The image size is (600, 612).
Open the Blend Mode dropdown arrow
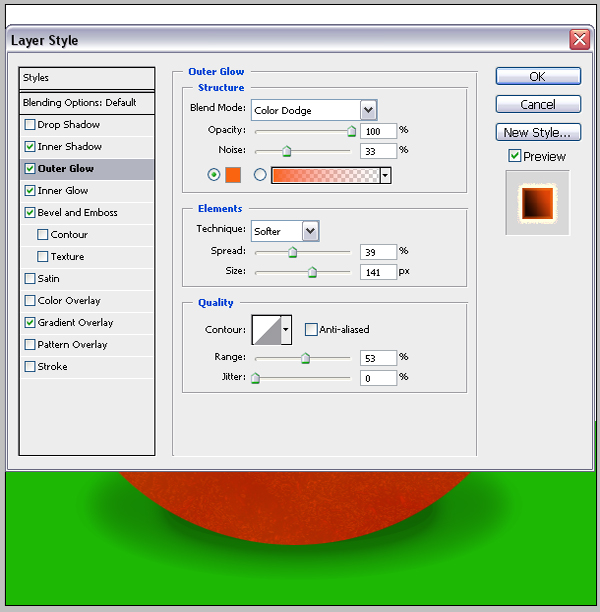tap(368, 110)
